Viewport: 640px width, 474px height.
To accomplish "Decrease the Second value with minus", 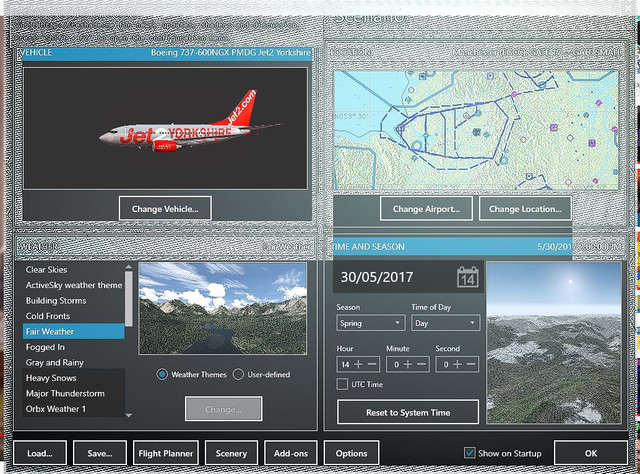I will 471,364.
